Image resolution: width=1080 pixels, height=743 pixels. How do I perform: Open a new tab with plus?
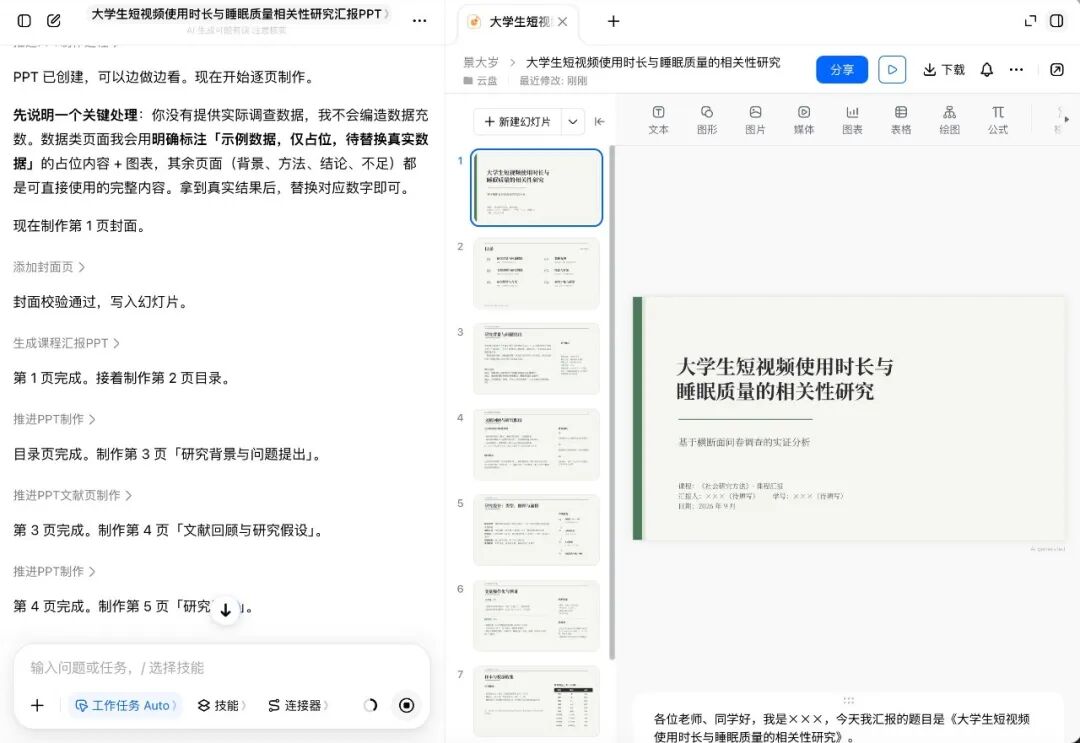tap(613, 21)
